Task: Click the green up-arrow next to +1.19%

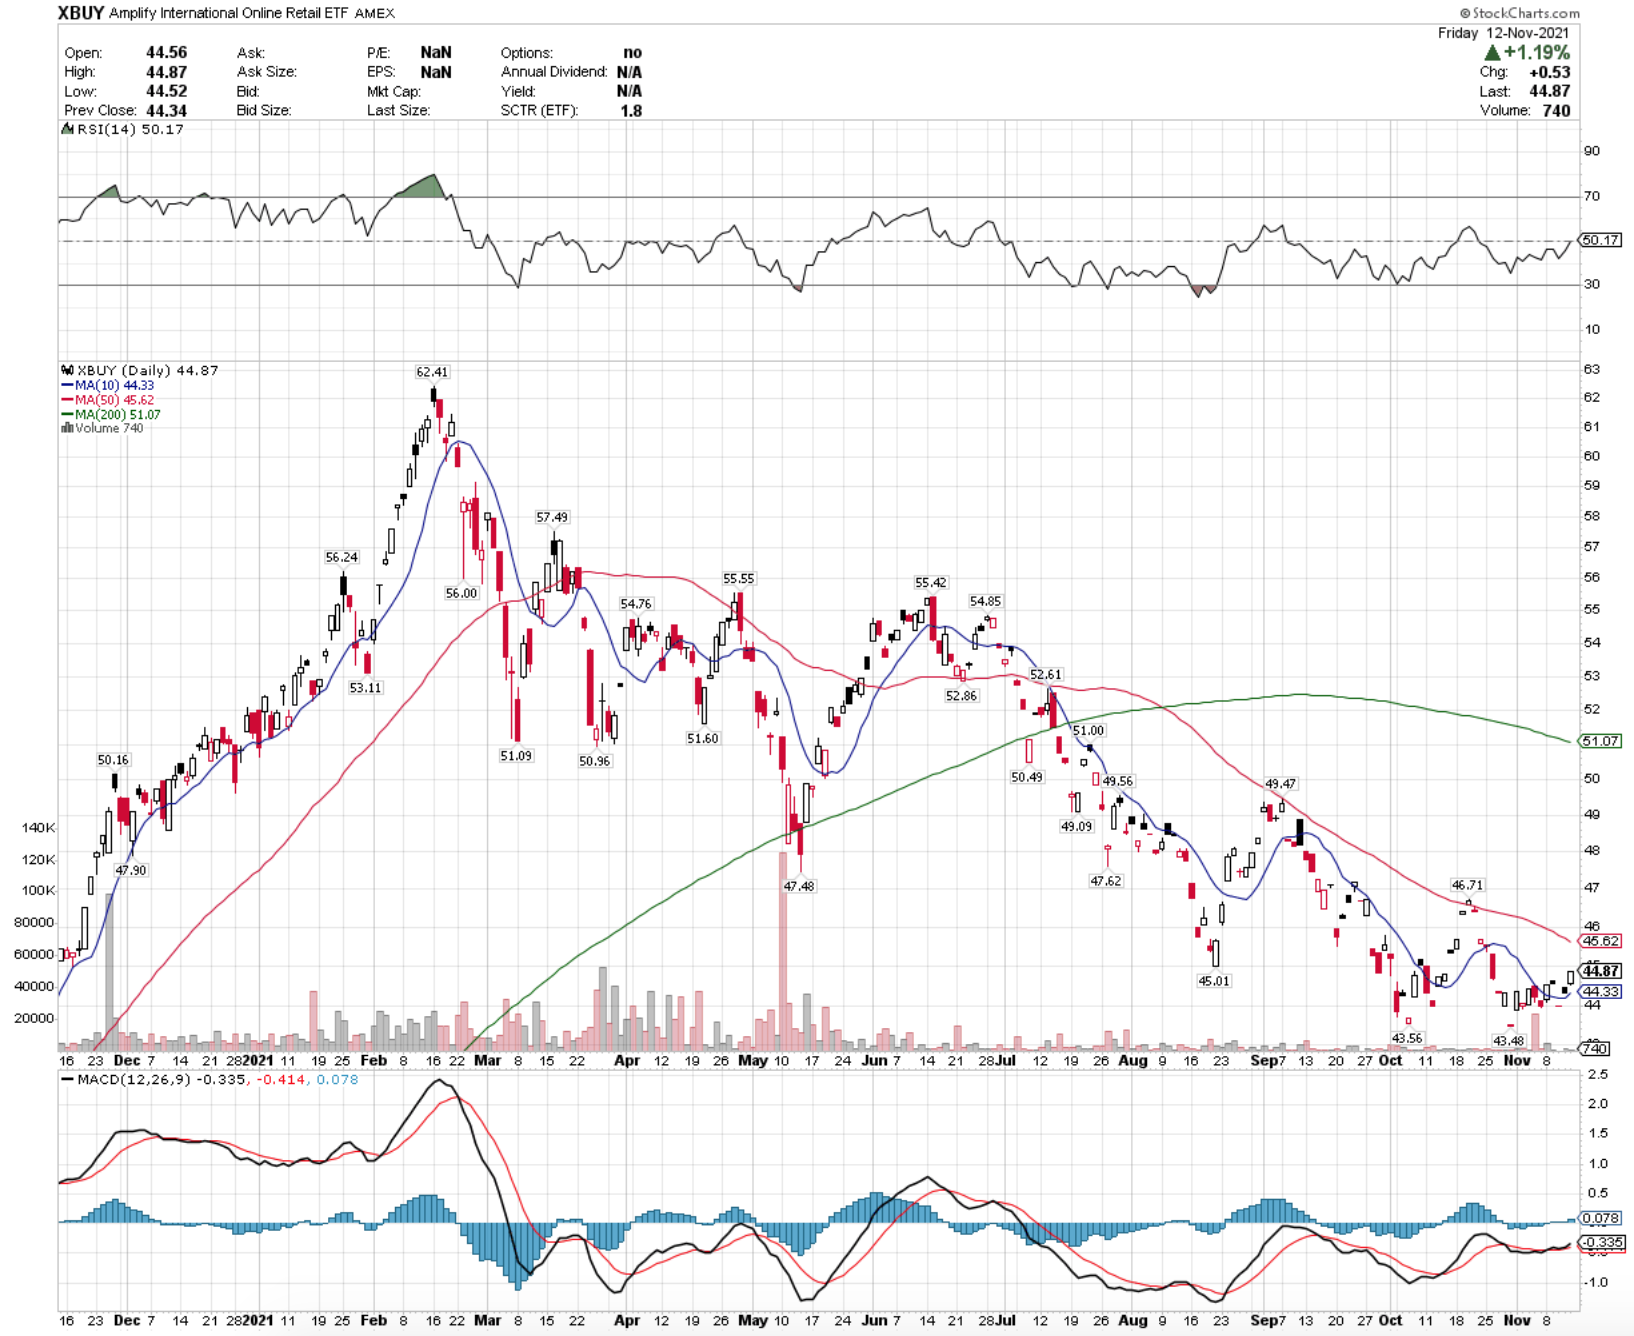Action: pyautogui.click(x=1492, y=53)
